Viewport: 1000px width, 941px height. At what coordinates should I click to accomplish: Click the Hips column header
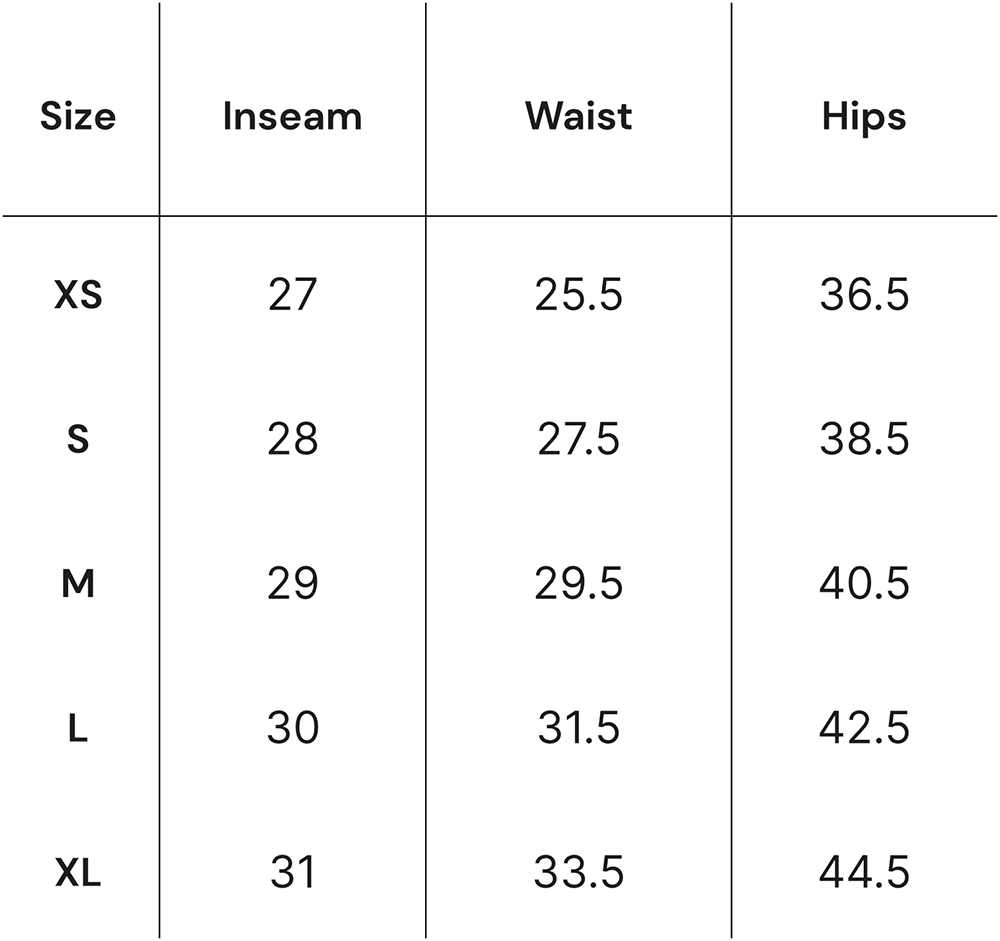pos(864,119)
